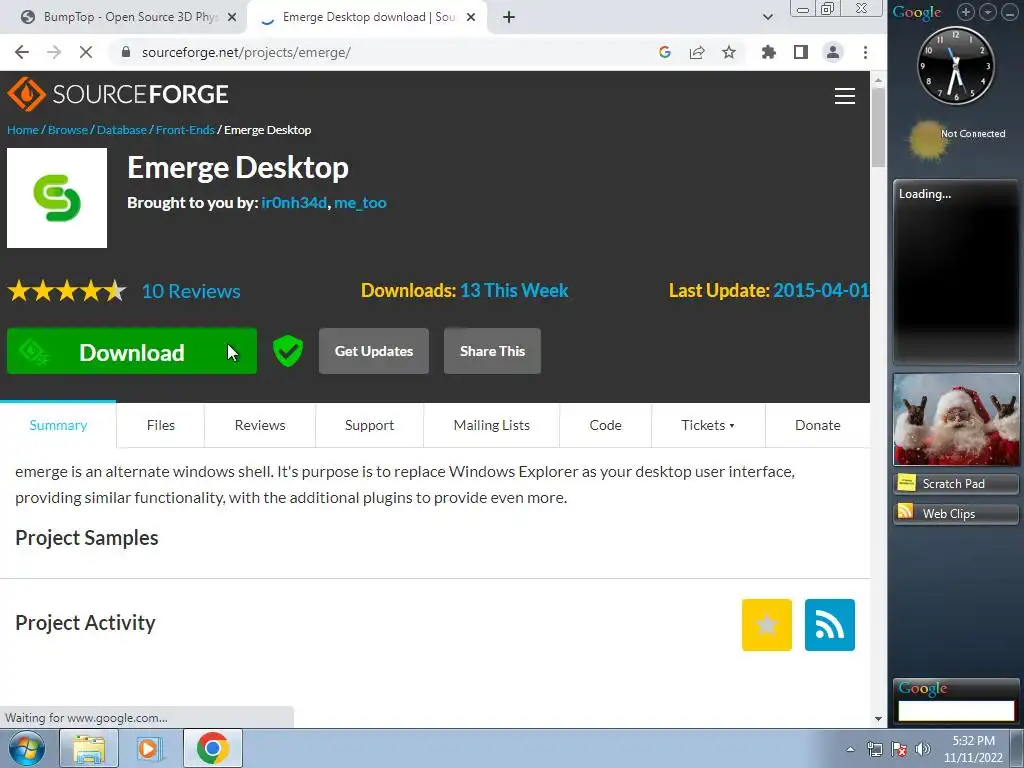Show hidden system tray icons
Image resolution: width=1024 pixels, height=768 pixels.
pyautogui.click(x=850, y=750)
